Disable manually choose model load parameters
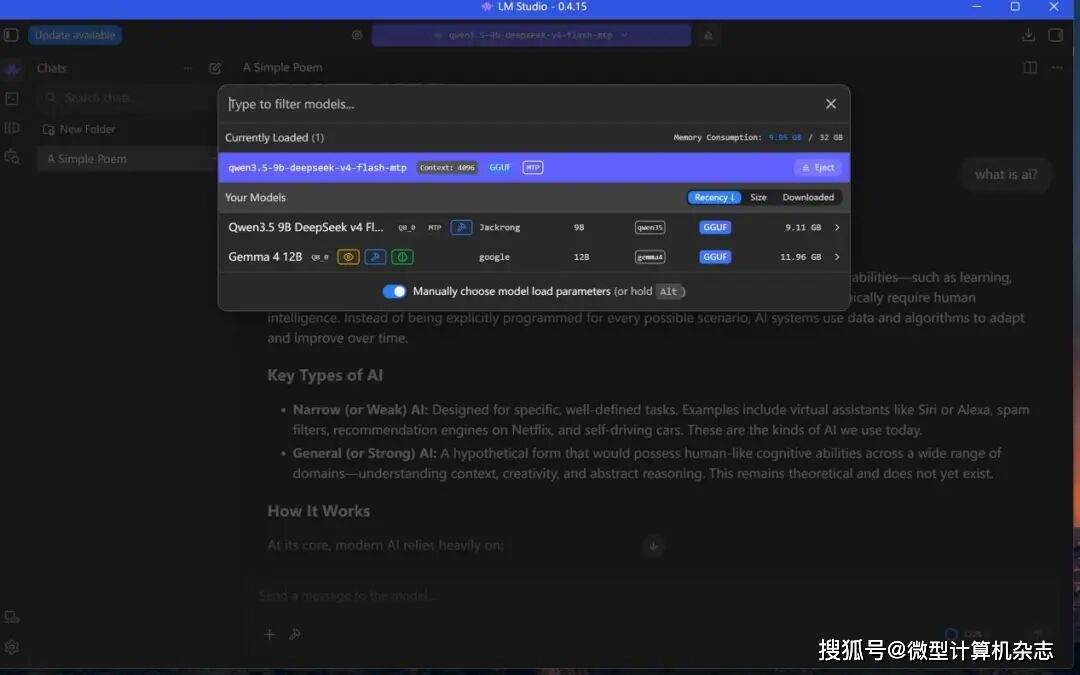 pyautogui.click(x=395, y=291)
